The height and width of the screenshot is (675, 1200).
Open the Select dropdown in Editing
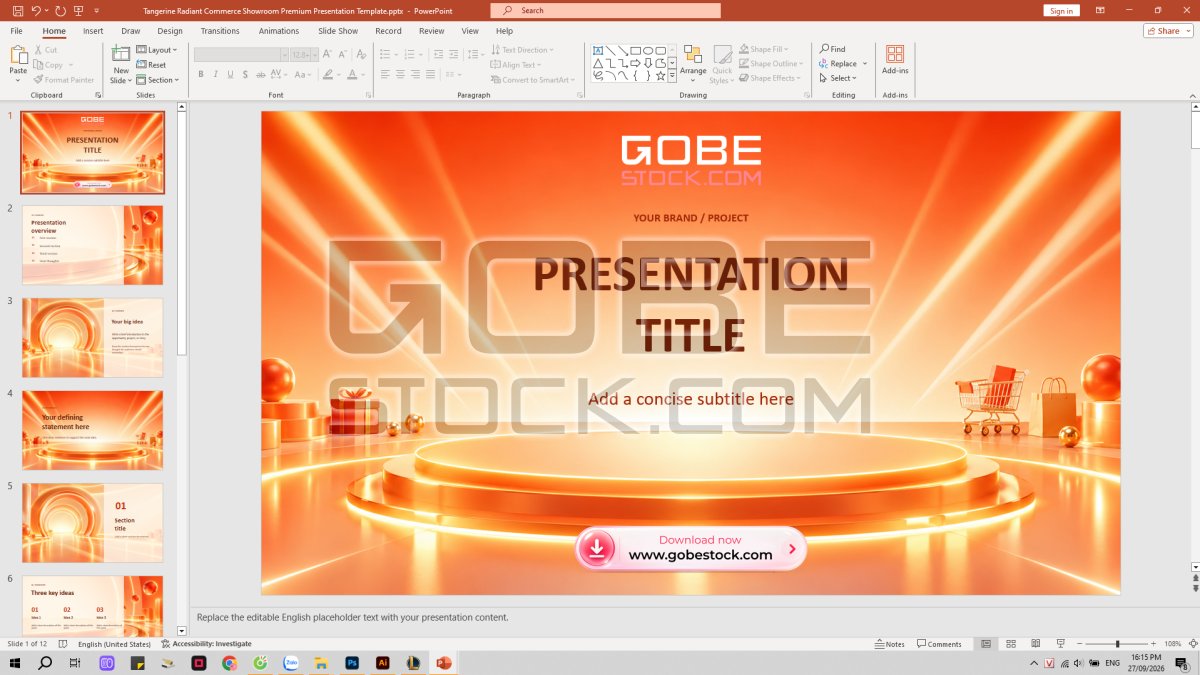coord(838,78)
